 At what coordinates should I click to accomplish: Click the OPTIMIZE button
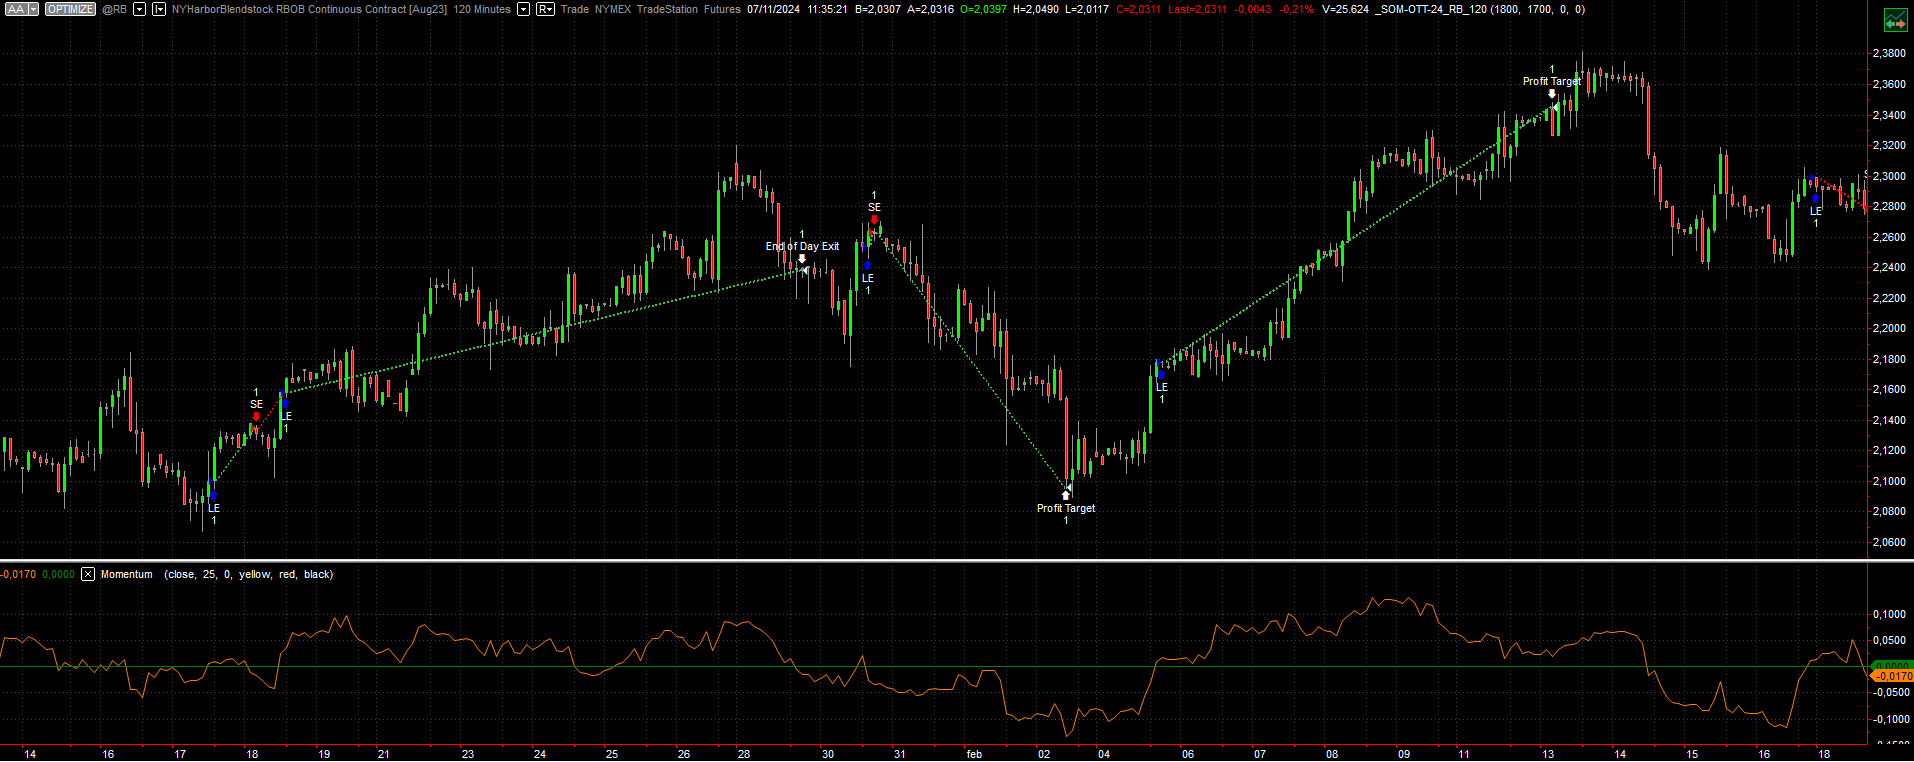click(x=70, y=9)
